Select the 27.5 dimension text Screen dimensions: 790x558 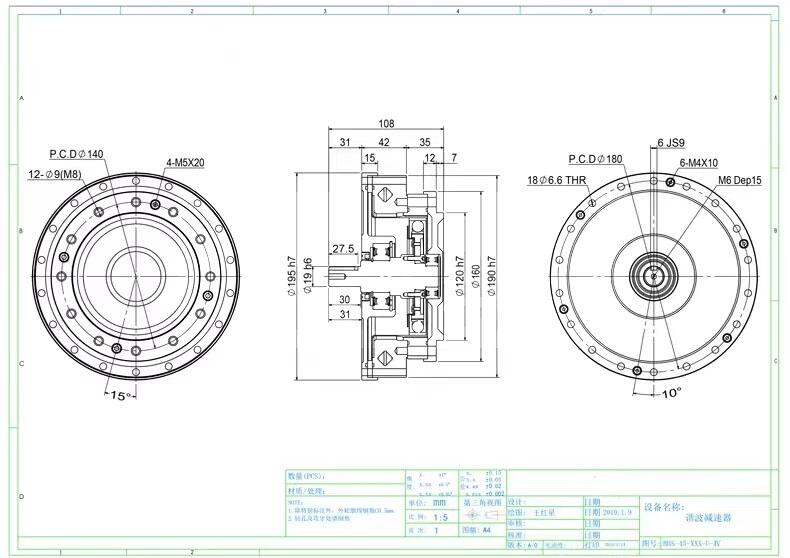pos(344,248)
